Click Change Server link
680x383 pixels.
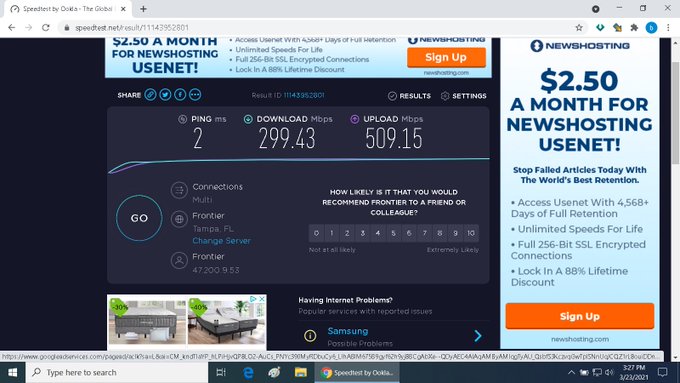pyautogui.click(x=221, y=241)
